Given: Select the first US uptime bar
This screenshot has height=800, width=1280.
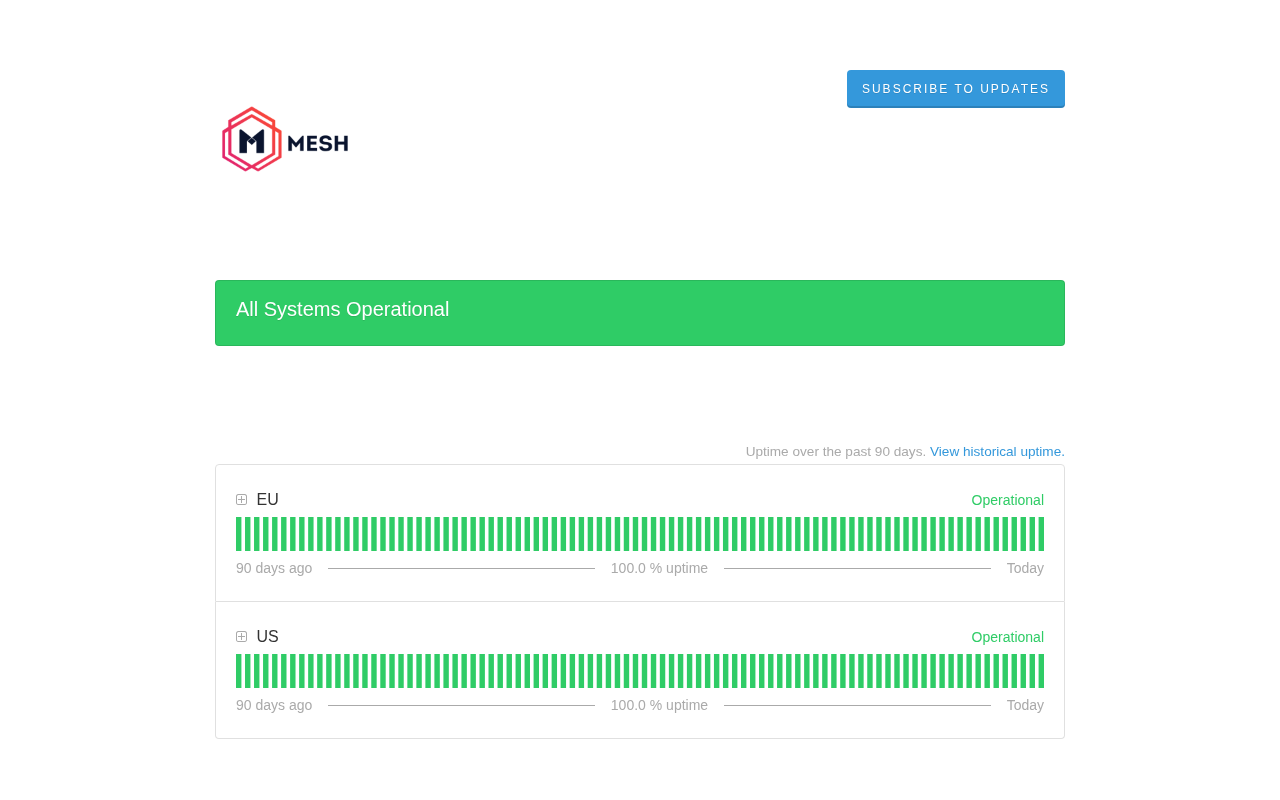Looking at the screenshot, I should [239, 671].
